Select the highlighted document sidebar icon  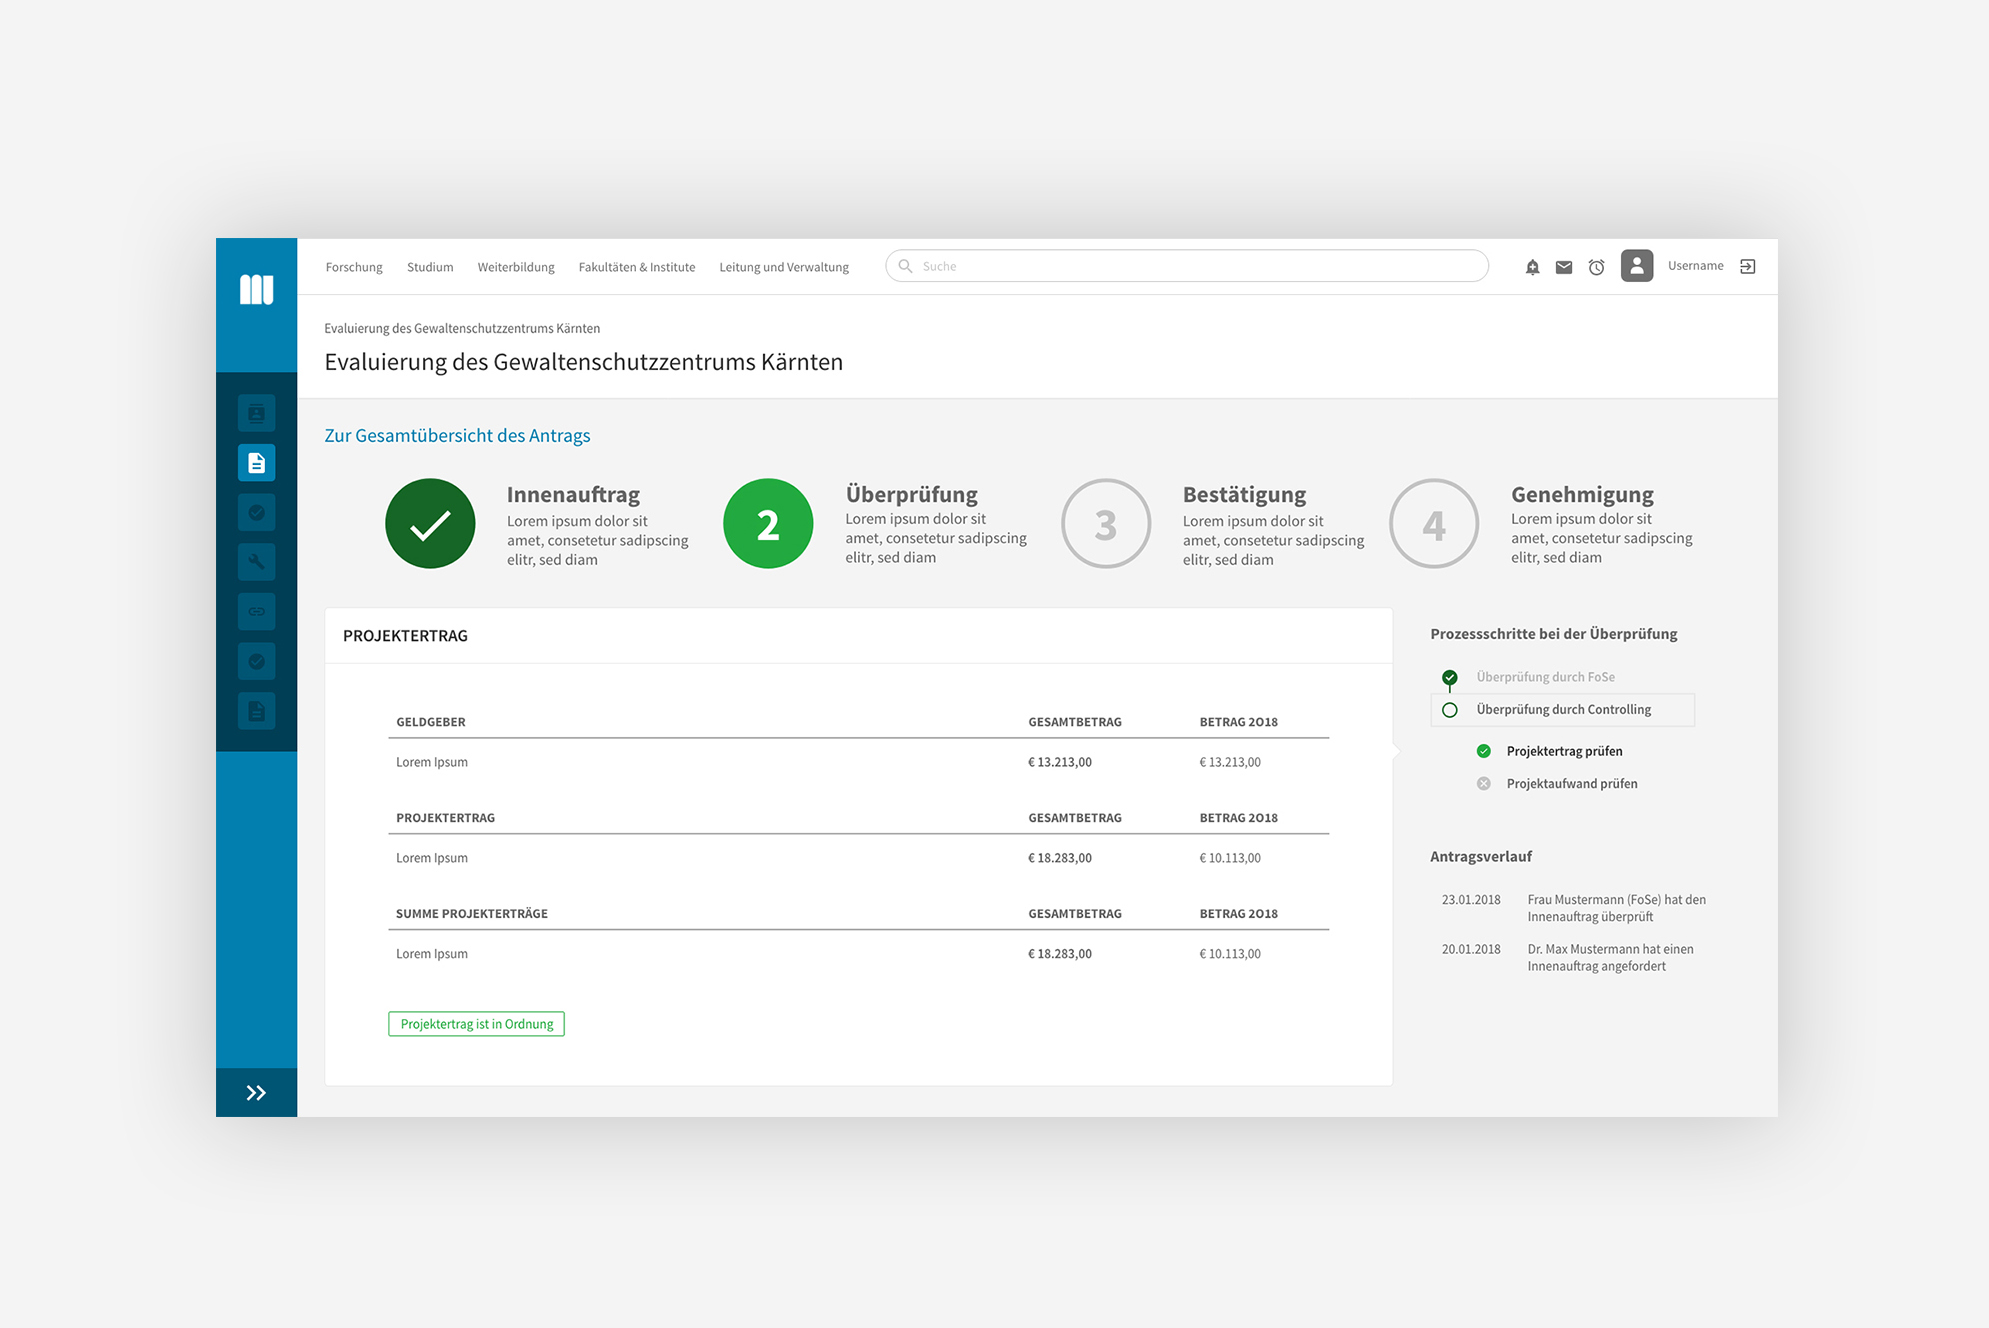[257, 463]
